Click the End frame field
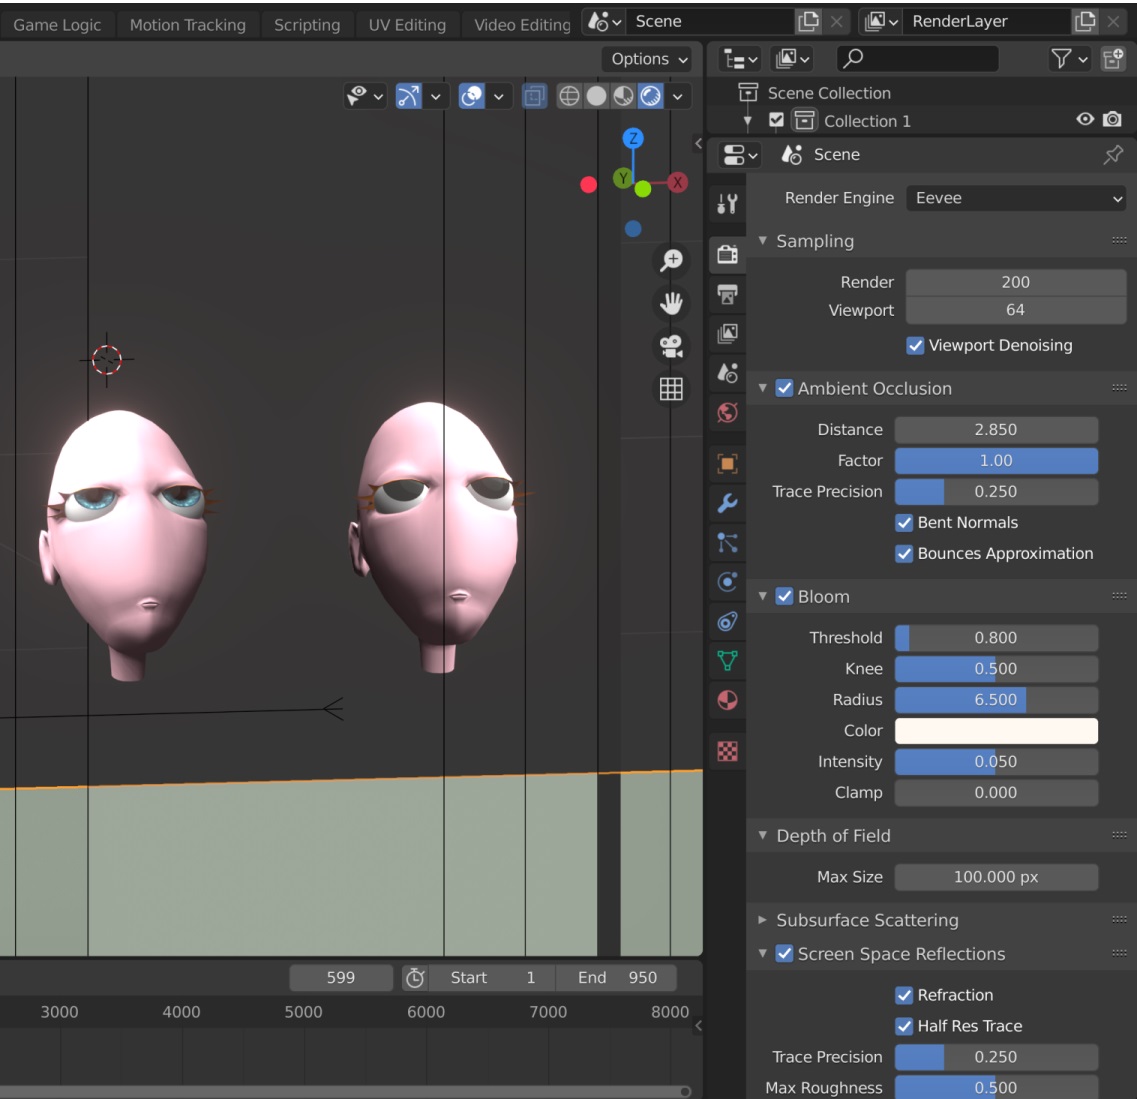This screenshot has width=1137, height=1099. tap(616, 978)
